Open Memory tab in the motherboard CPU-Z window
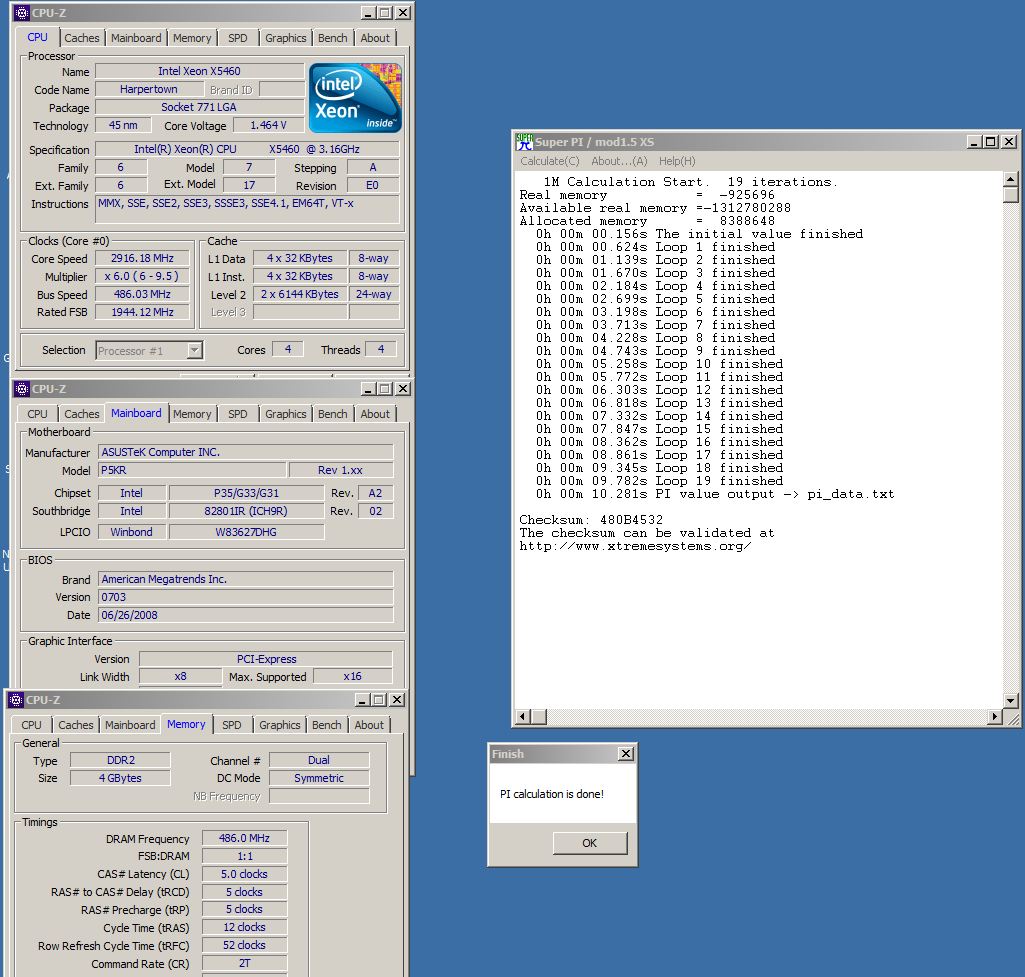Image resolution: width=1025 pixels, height=977 pixels. coord(192,414)
